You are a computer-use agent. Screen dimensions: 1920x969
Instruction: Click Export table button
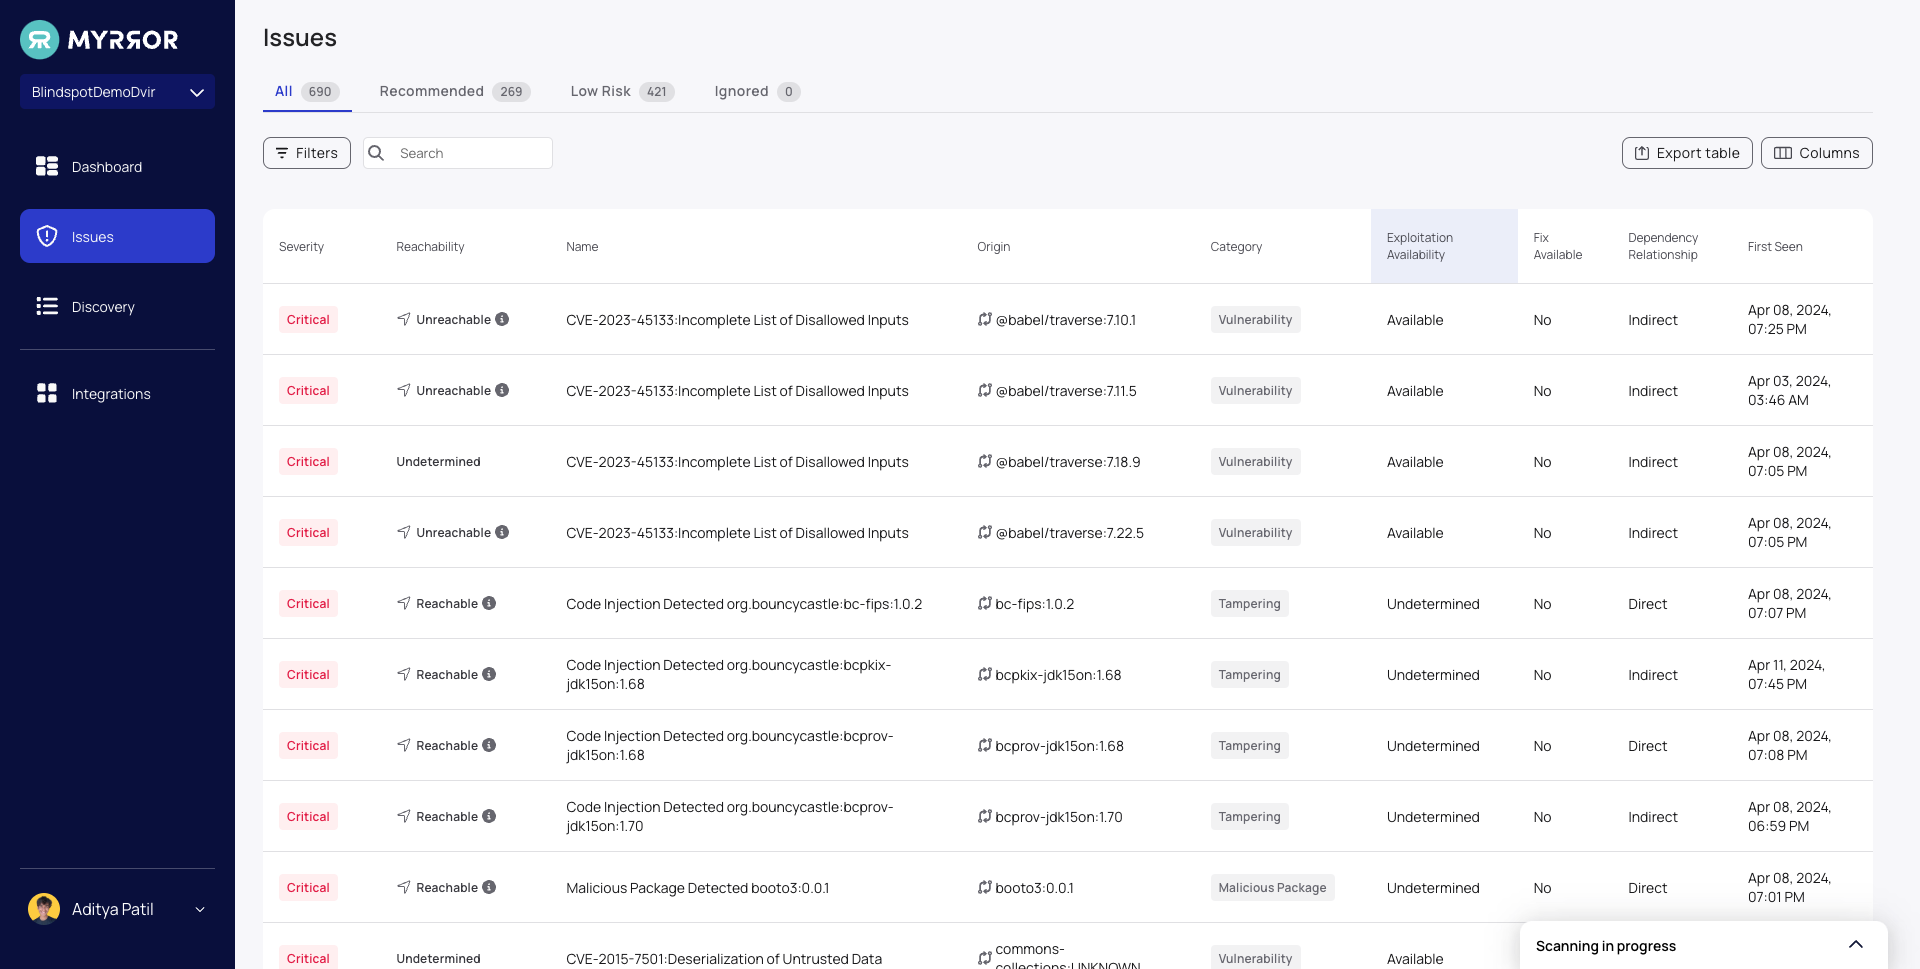point(1687,153)
